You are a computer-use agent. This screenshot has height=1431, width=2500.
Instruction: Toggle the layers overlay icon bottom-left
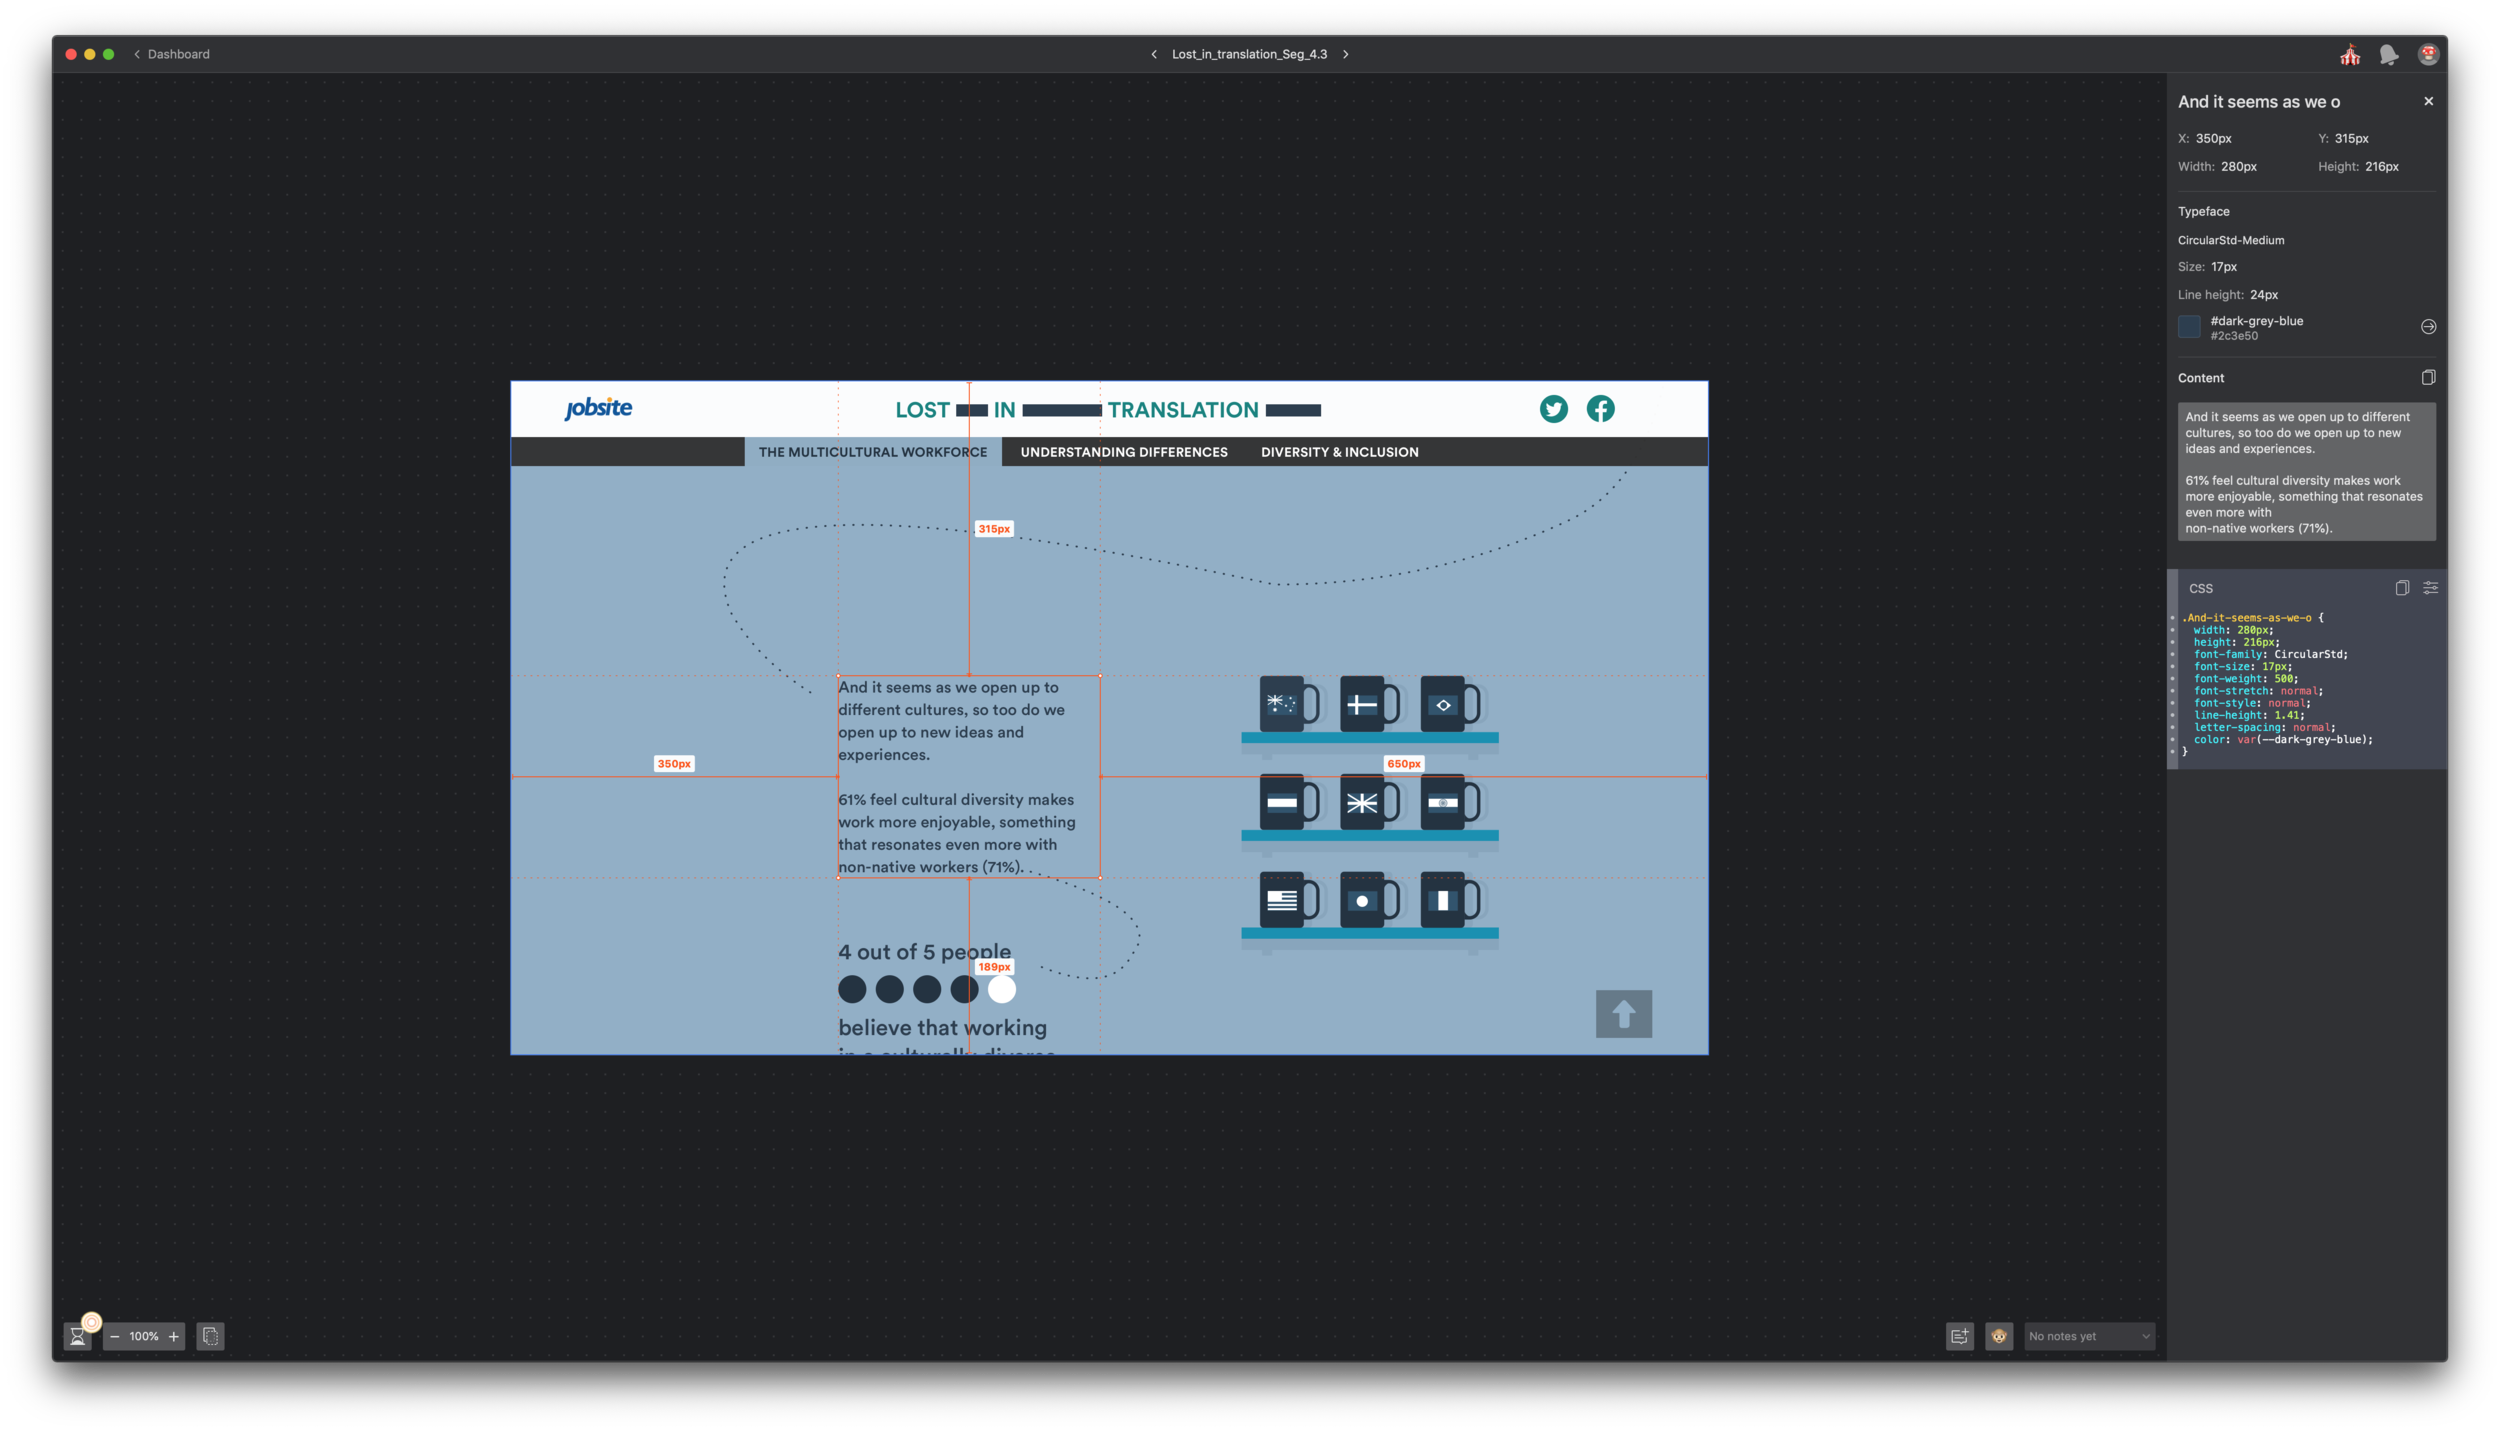(x=210, y=1336)
